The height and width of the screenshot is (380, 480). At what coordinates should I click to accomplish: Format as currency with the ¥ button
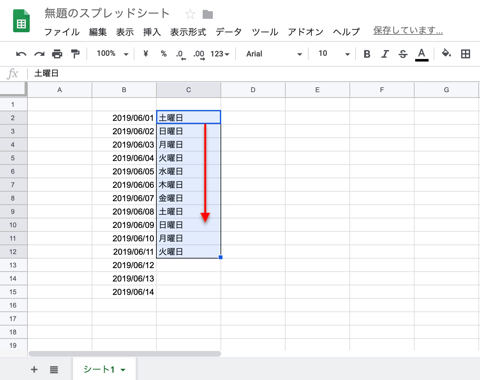[146, 53]
